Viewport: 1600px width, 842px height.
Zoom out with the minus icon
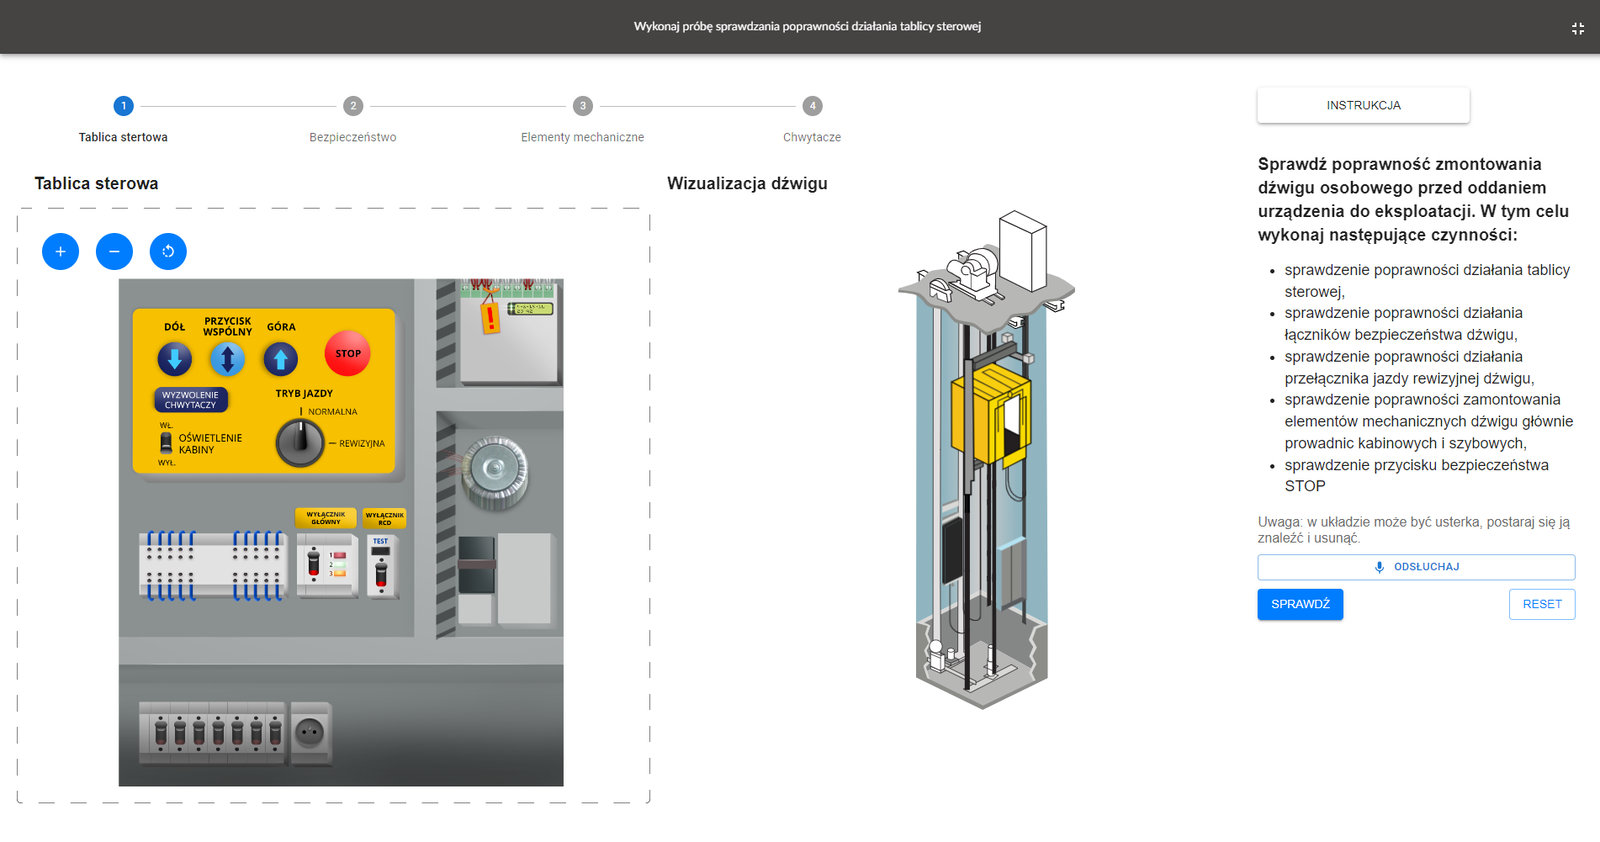click(x=114, y=251)
